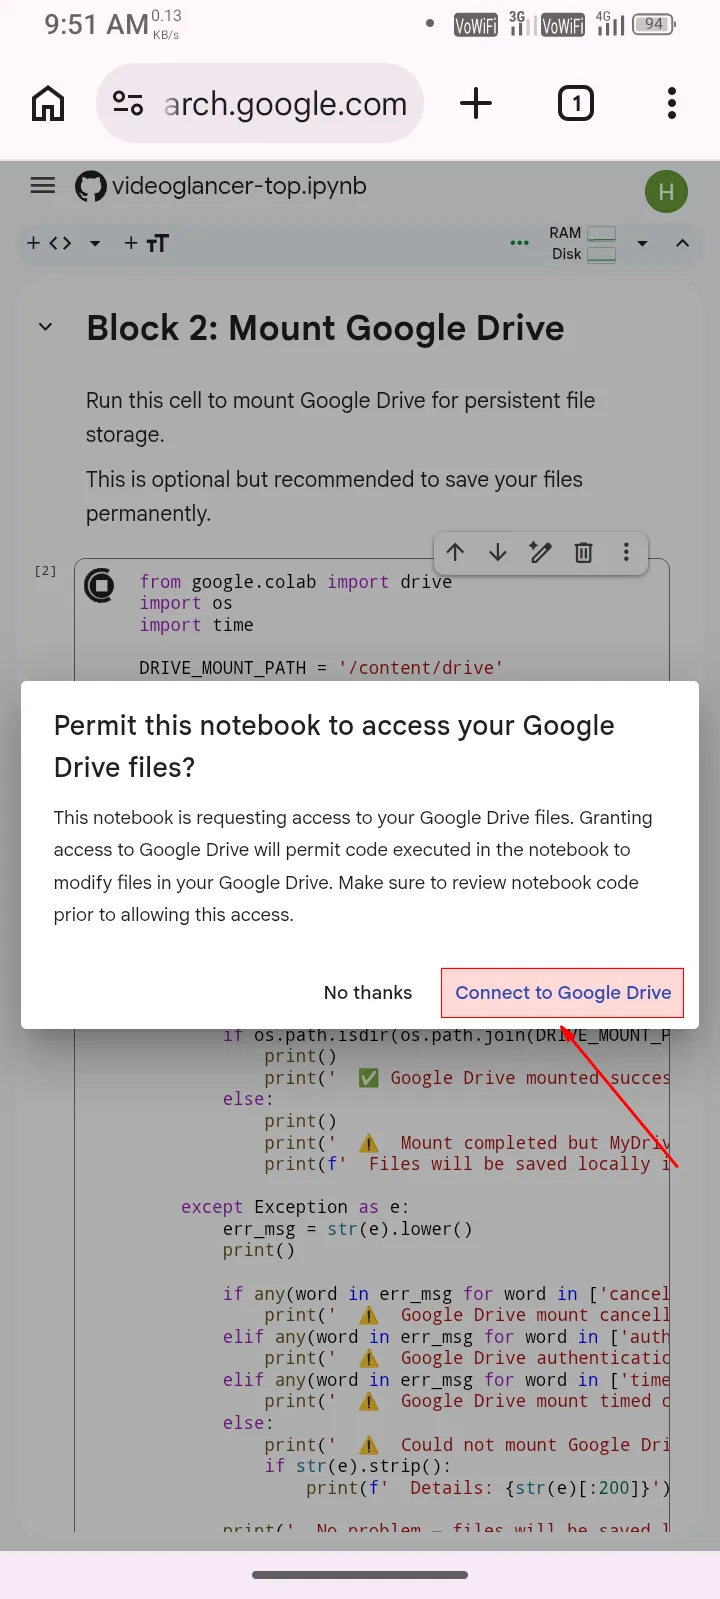Open a new browser tab with plus
720x1599 pixels.
[476, 103]
